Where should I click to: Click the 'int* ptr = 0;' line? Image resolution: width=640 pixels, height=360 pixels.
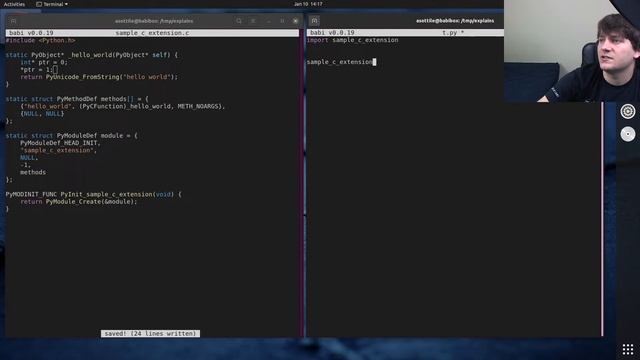point(44,62)
